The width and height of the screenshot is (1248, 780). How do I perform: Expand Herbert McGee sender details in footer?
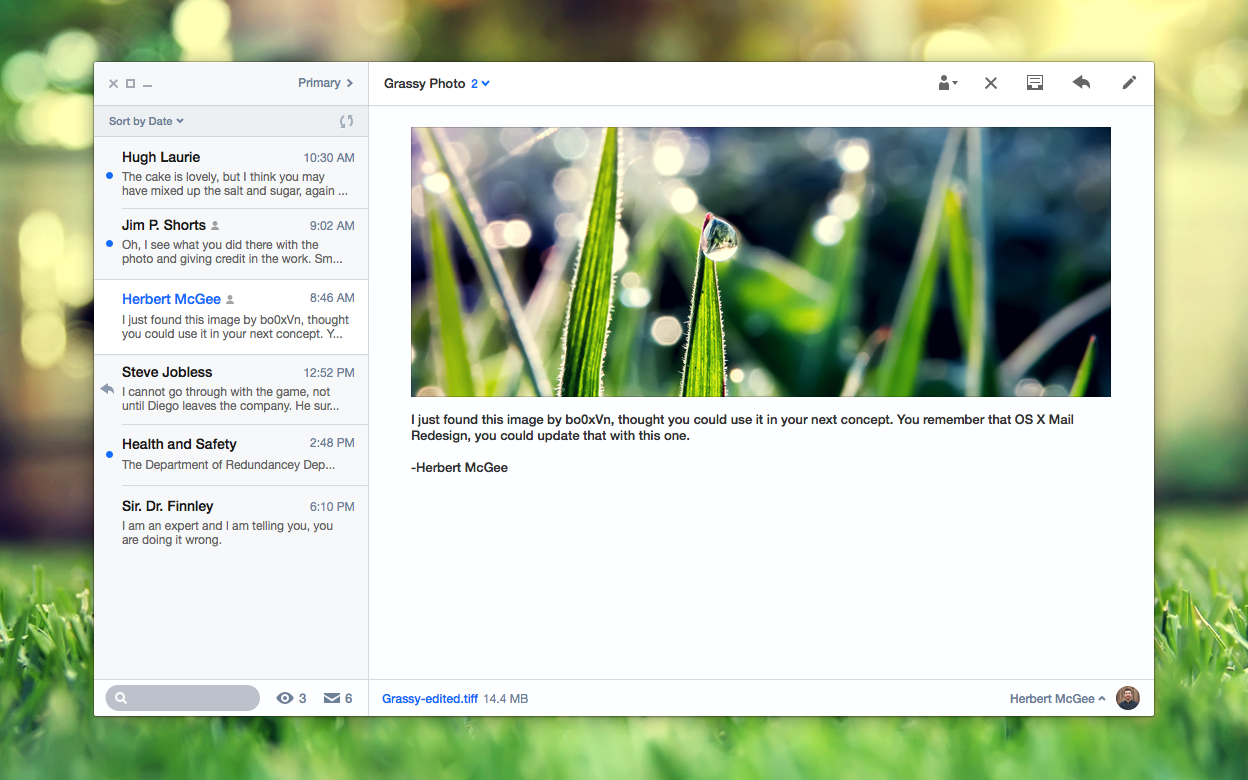click(1058, 699)
